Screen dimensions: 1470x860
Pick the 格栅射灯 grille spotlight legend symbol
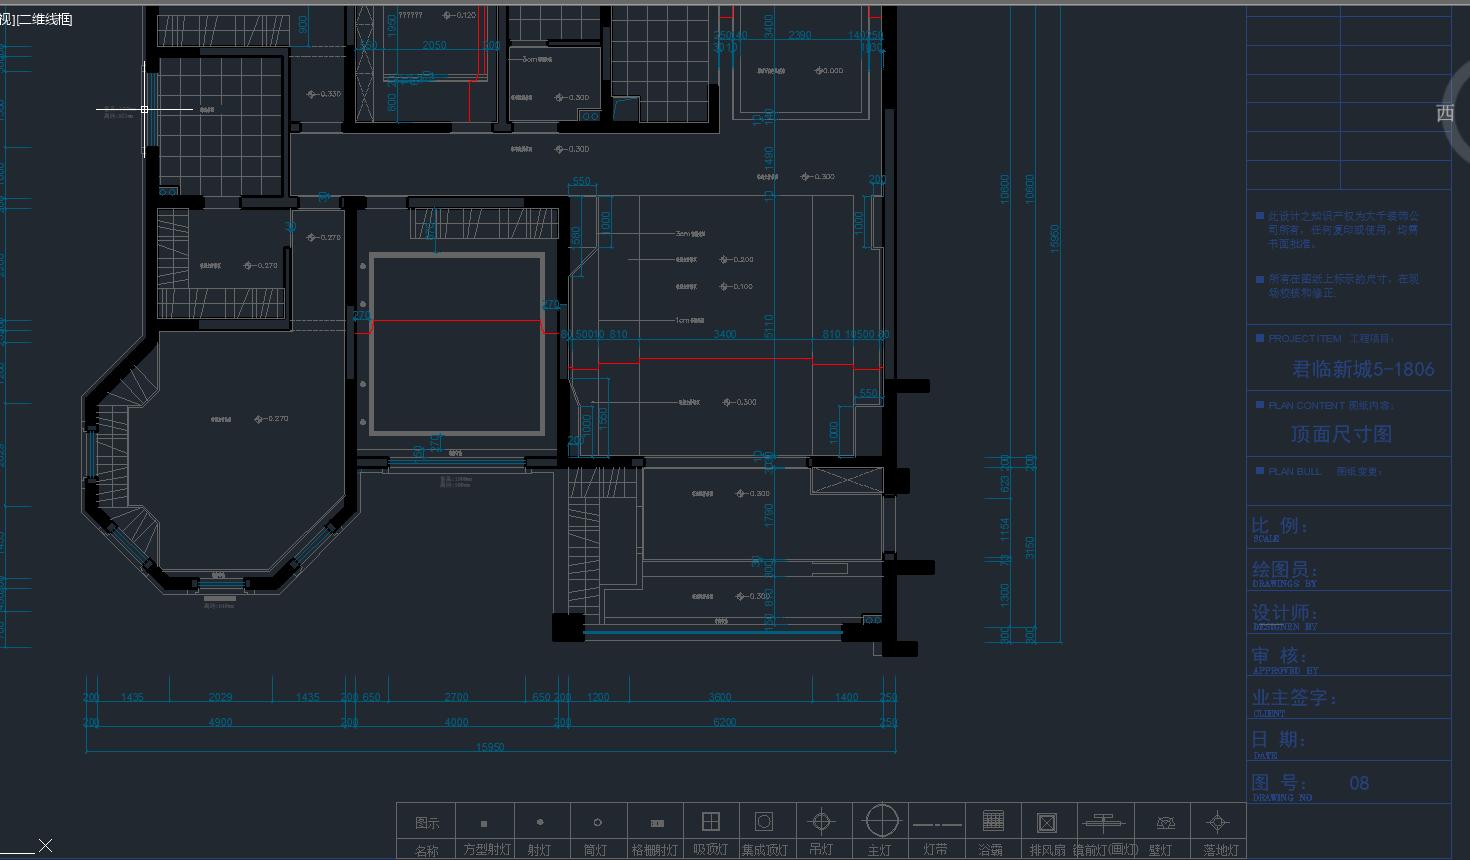657,824
